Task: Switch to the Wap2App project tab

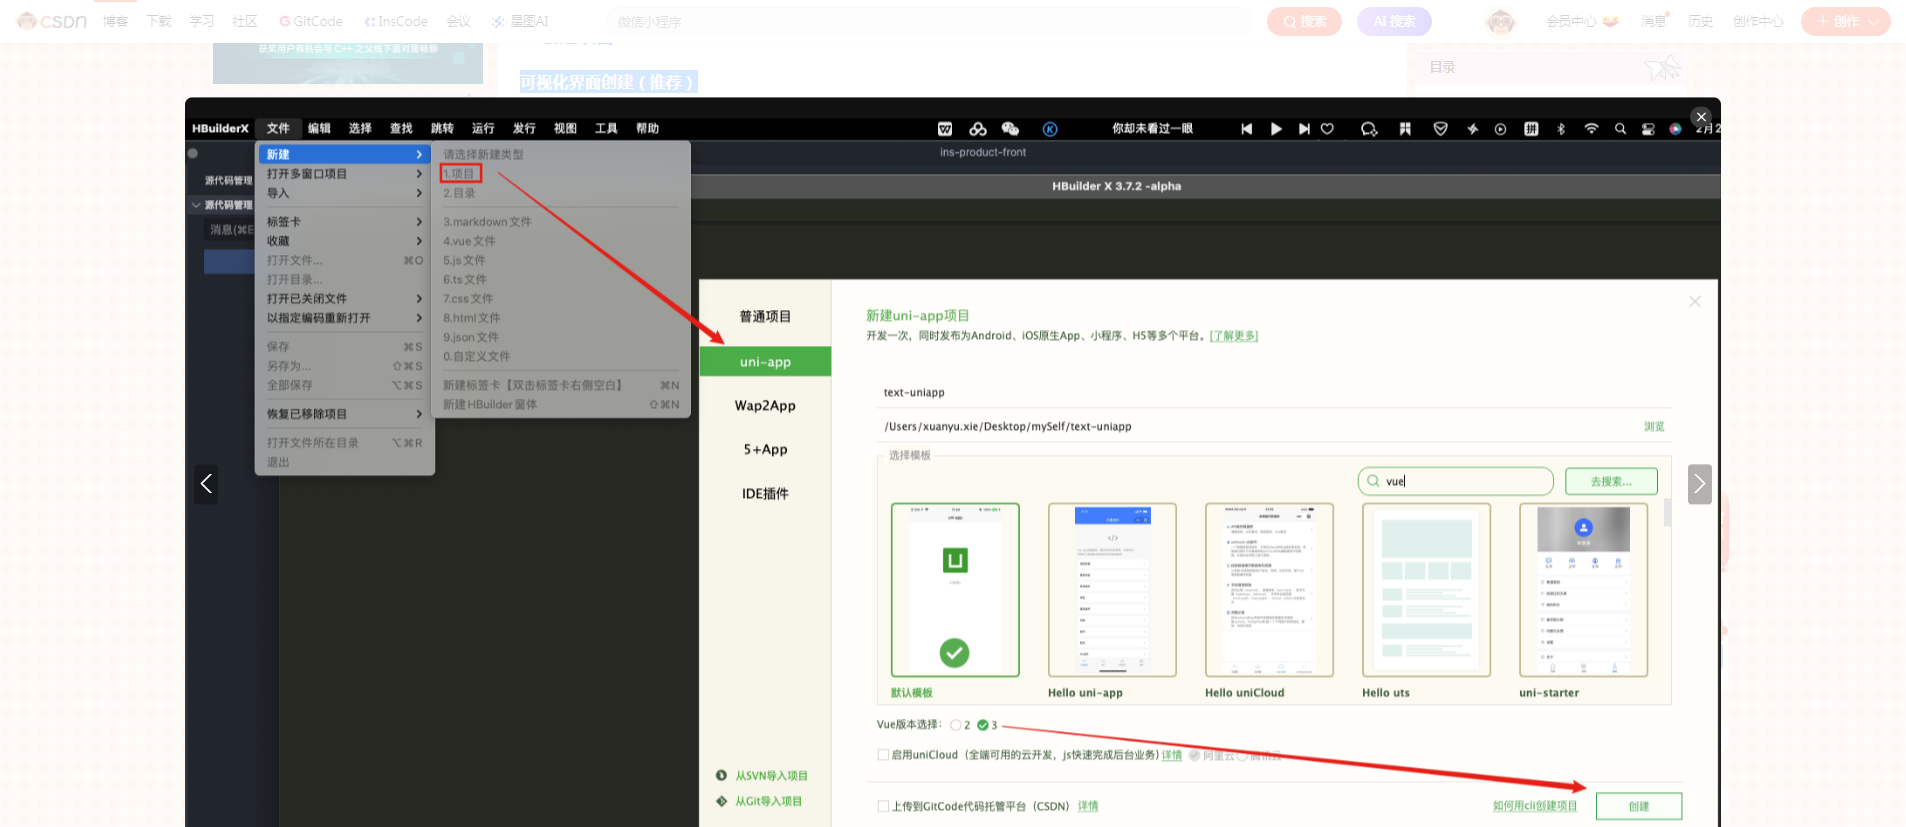Action: click(x=765, y=406)
